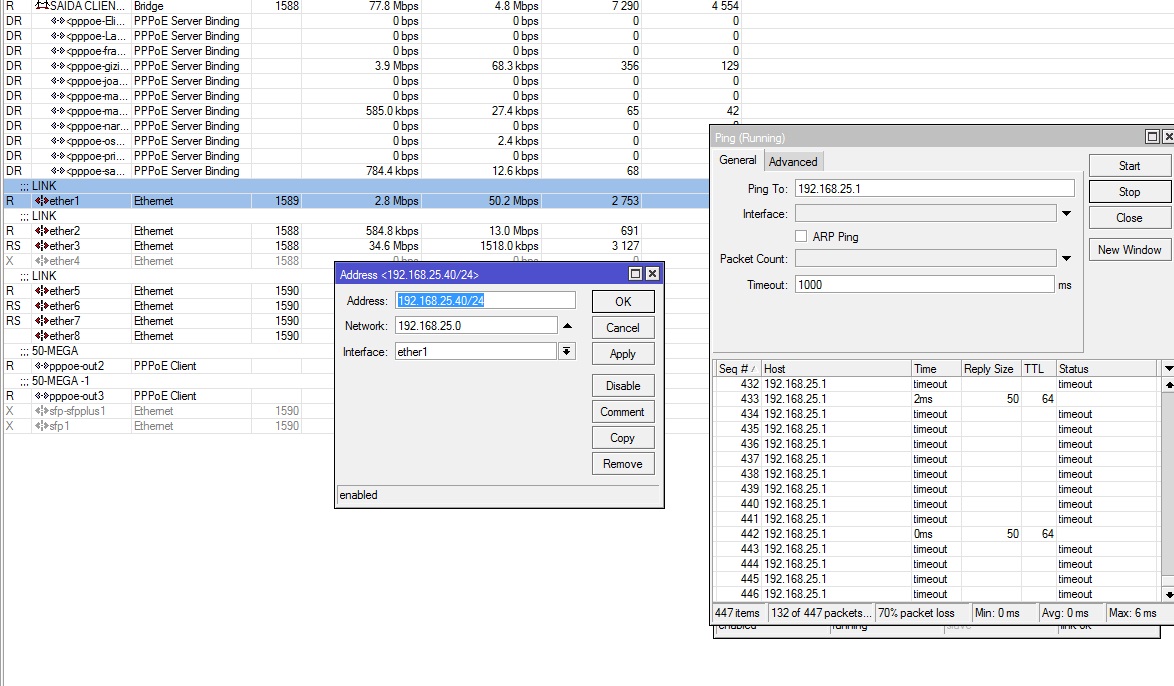Screen dimensions: 1174x686
Task: Copy the address entry
Action: point(623,438)
